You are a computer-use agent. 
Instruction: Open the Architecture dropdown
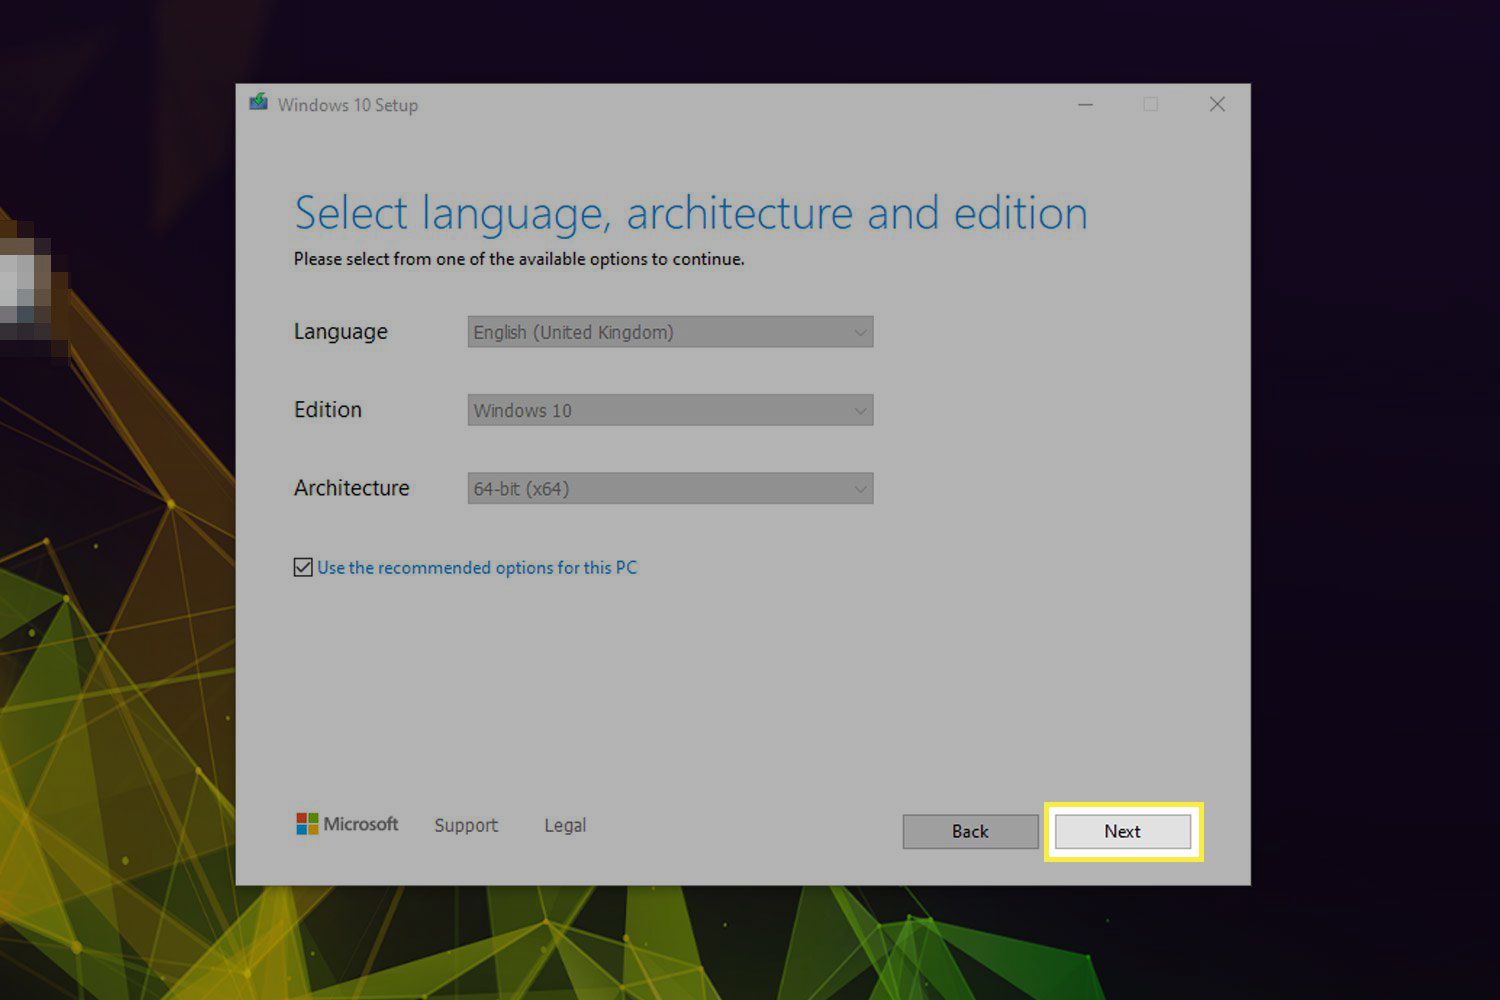[x=670, y=488]
